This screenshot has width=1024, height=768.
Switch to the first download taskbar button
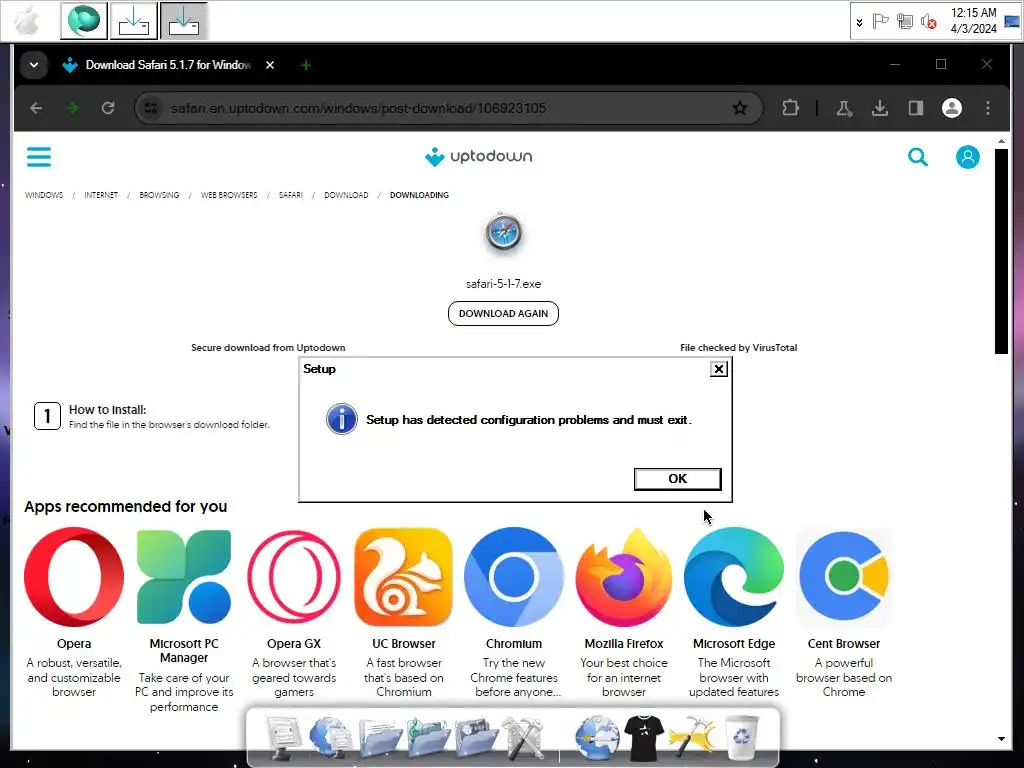tap(134, 20)
